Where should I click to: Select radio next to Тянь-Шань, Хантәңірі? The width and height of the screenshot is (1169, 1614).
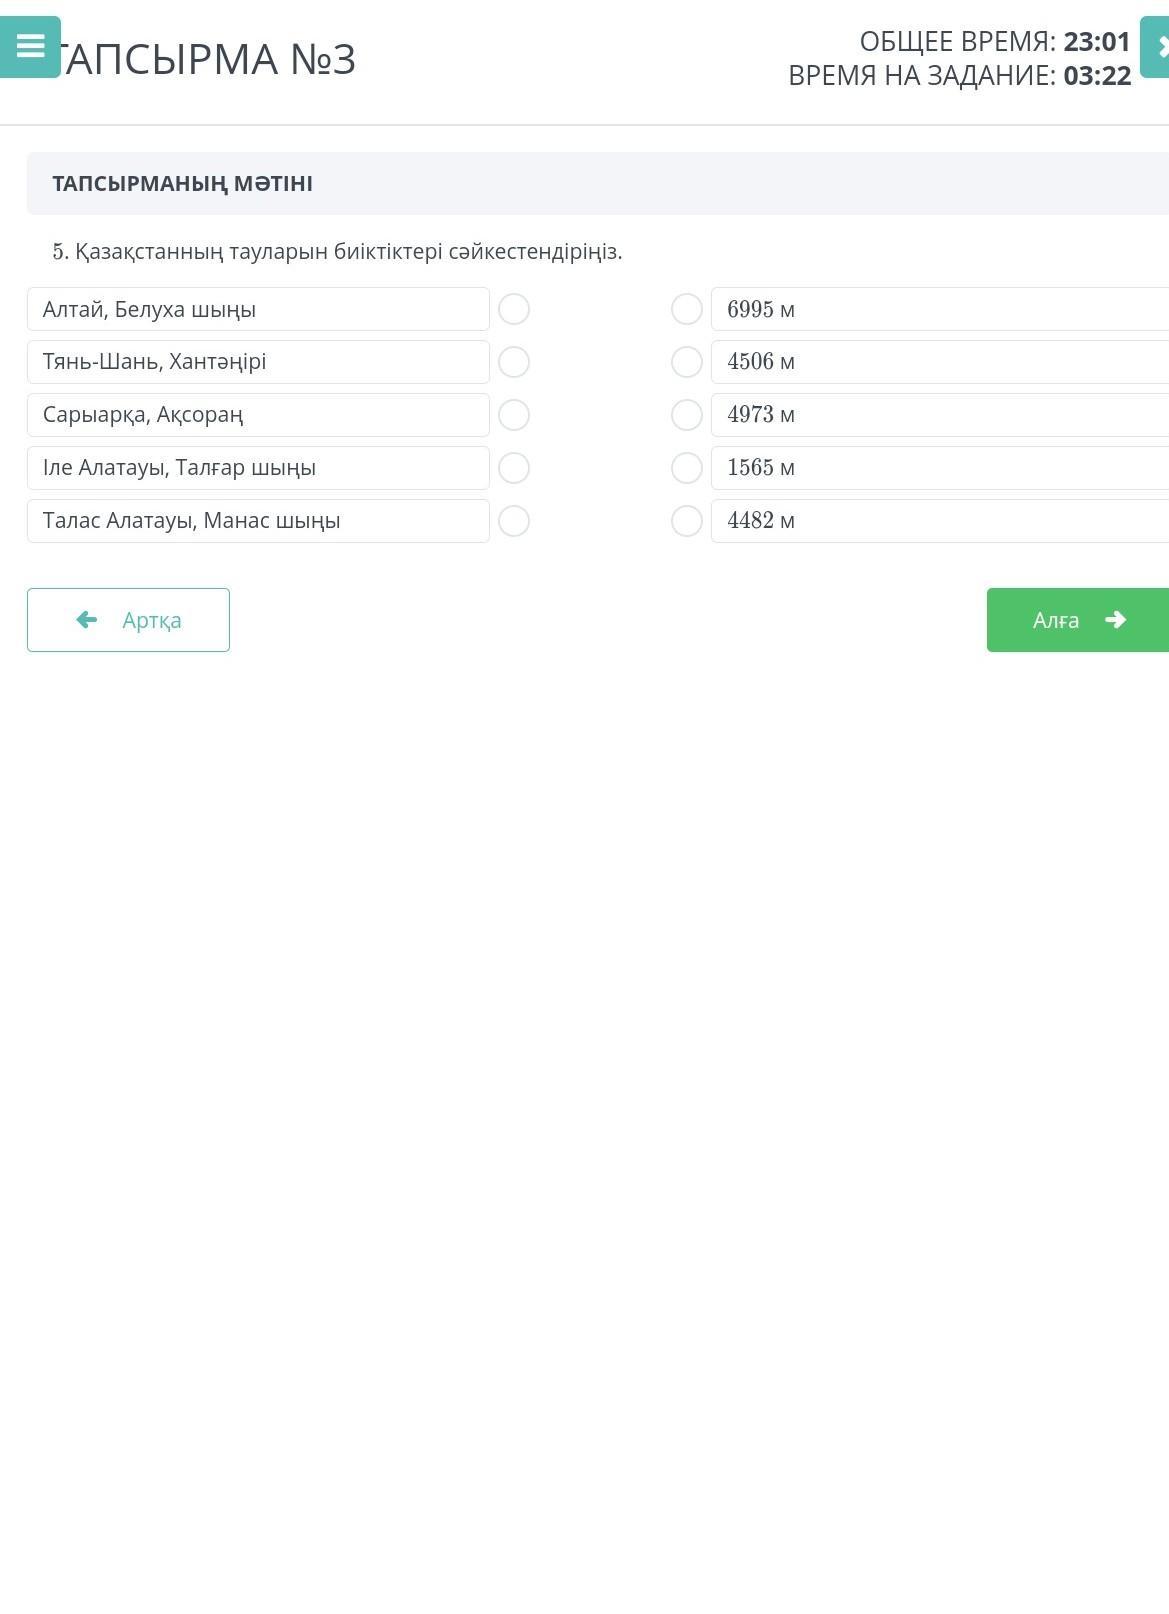(514, 362)
